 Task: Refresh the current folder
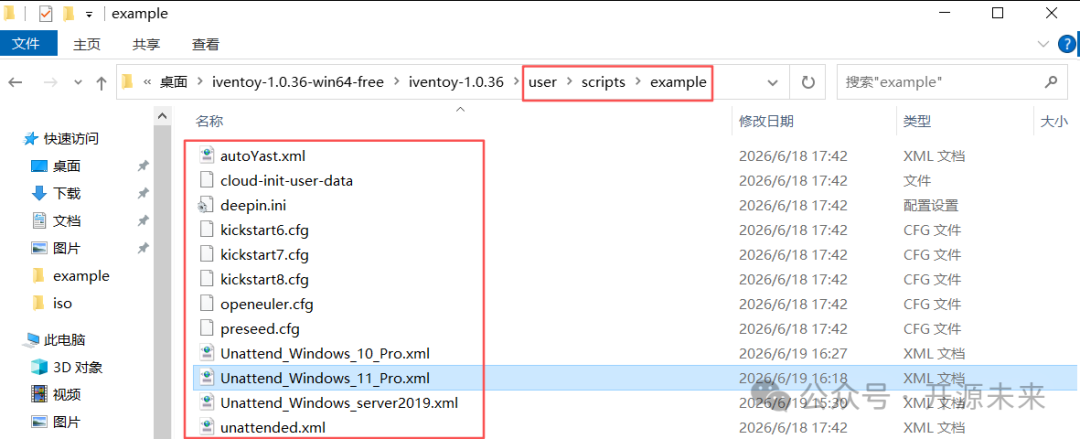(808, 83)
